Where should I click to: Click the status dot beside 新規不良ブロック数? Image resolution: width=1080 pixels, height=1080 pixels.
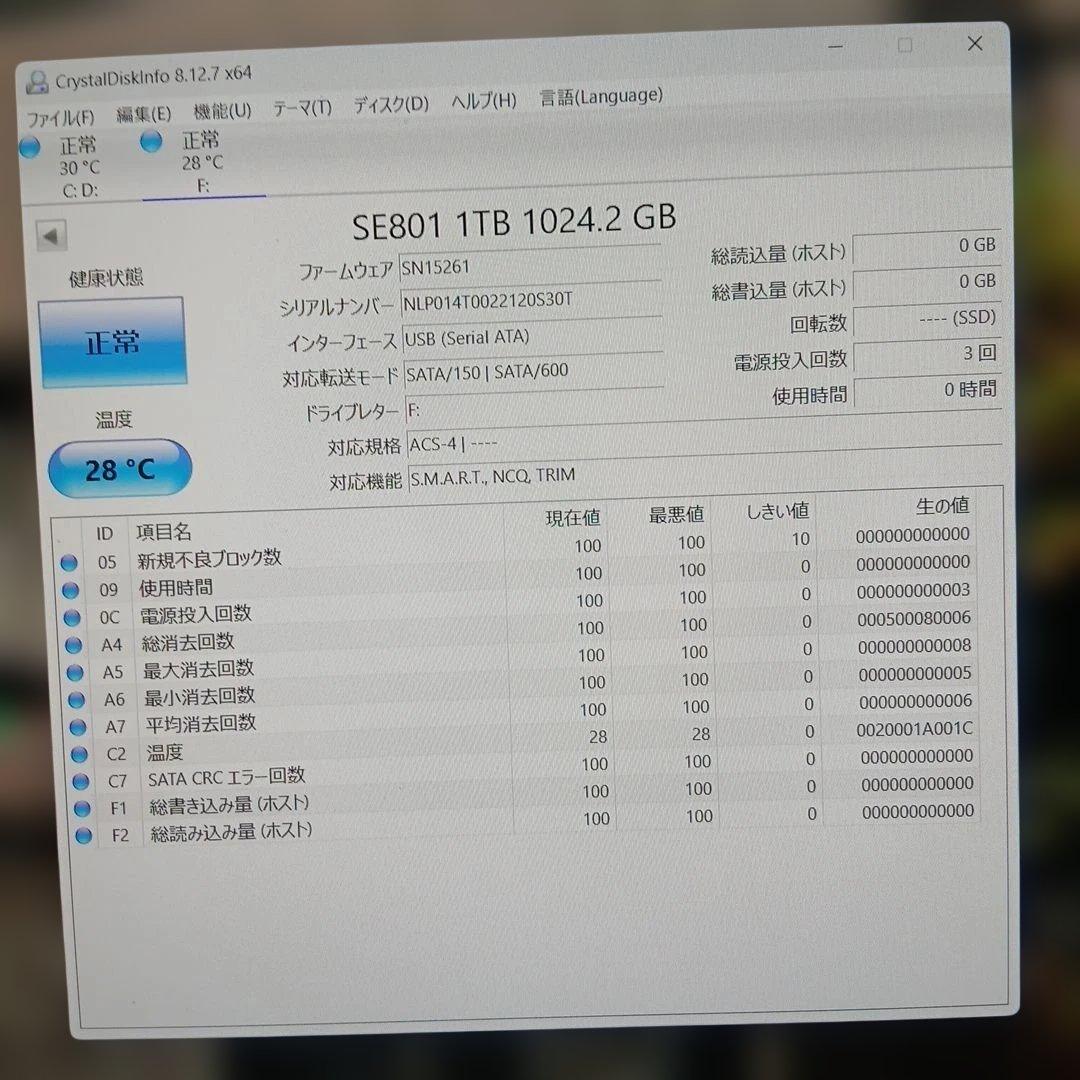click(x=68, y=562)
